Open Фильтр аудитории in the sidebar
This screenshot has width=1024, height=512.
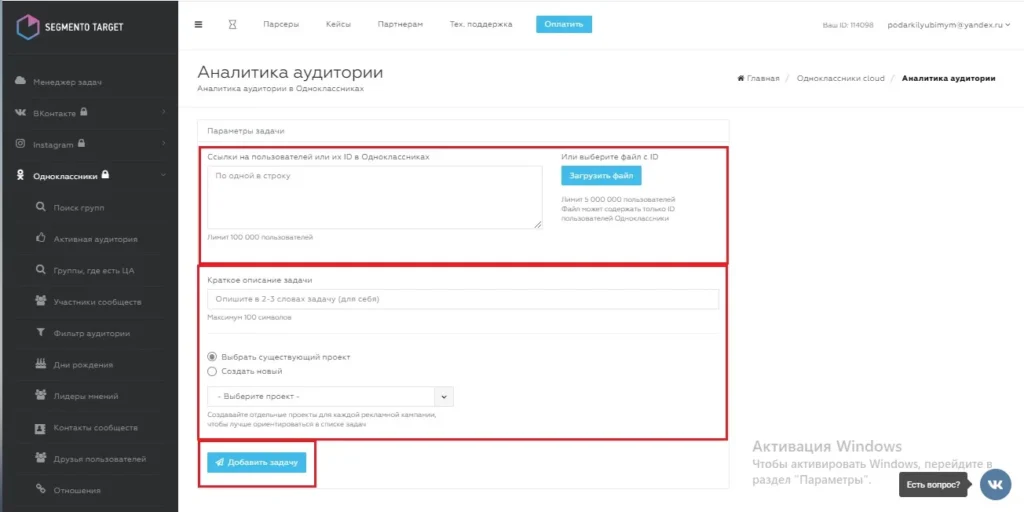tap(91, 333)
